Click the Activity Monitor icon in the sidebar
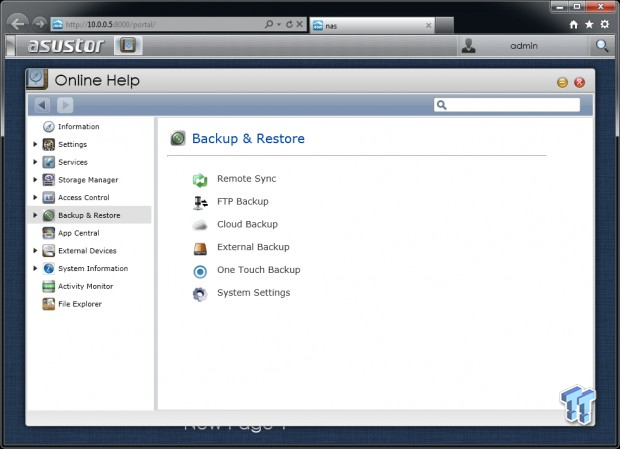Viewport: 620px width, 449px height. (x=49, y=286)
